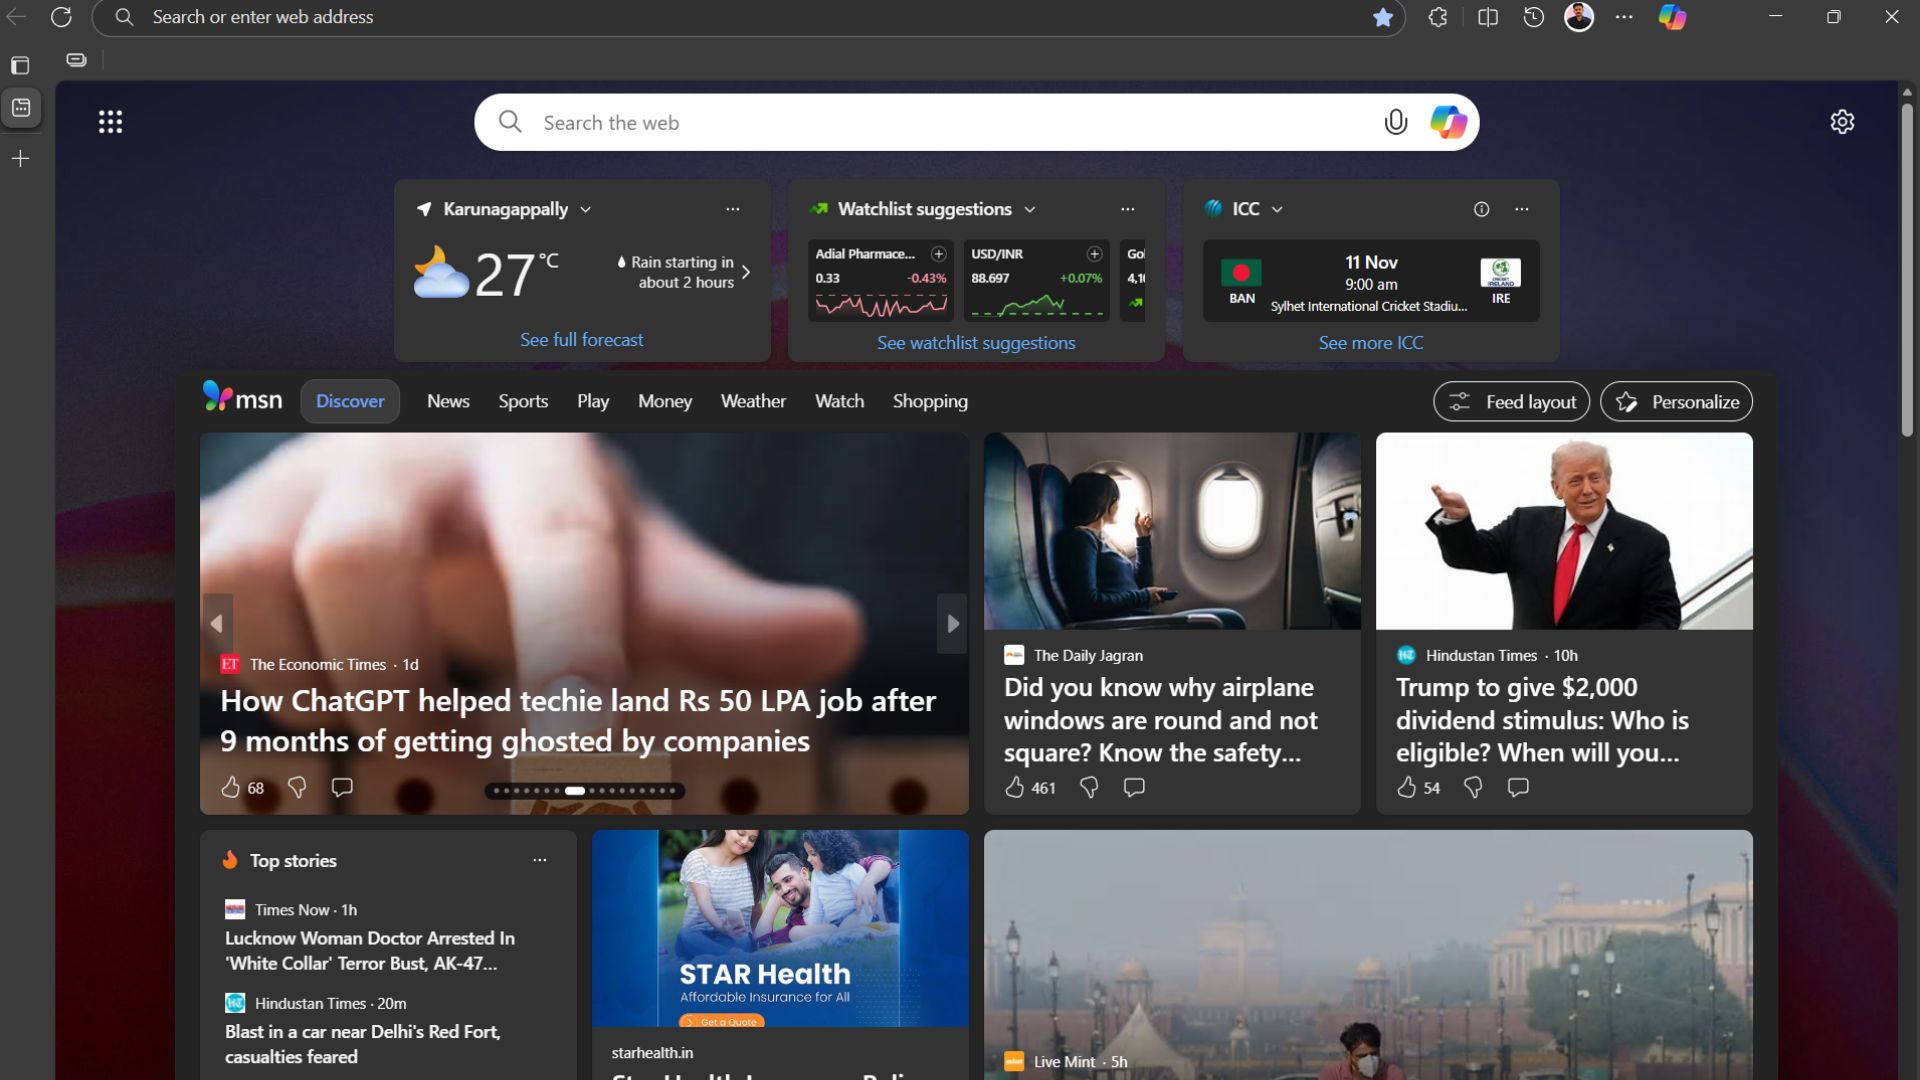The image size is (1920, 1080).
Task: Dislike the Trump stimulus article
Action: [1473, 787]
